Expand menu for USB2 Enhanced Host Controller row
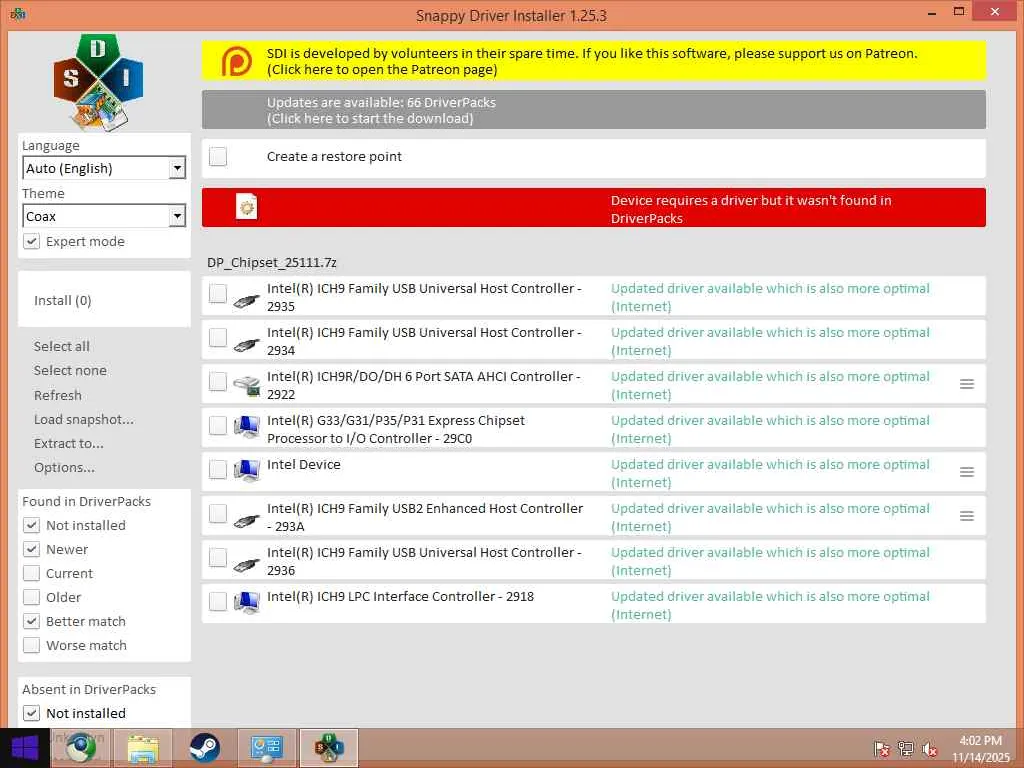The width and height of the screenshot is (1024, 768). pyautogui.click(x=967, y=517)
